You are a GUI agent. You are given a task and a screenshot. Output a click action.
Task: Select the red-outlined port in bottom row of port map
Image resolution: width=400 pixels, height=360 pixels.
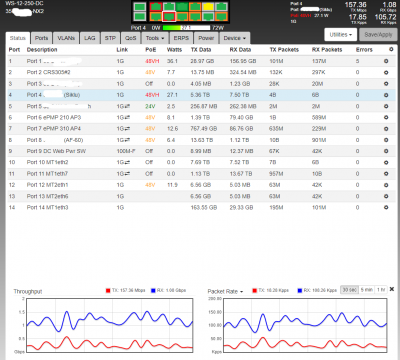point(169,16)
